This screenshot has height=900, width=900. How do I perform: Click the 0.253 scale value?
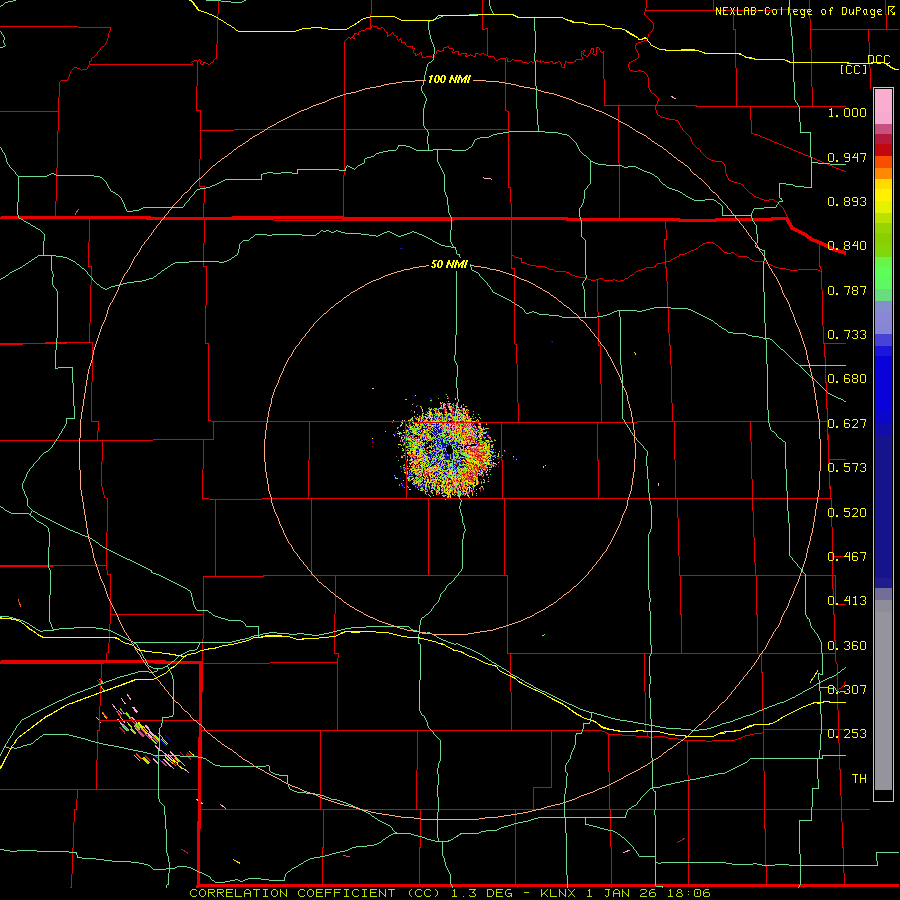point(847,734)
